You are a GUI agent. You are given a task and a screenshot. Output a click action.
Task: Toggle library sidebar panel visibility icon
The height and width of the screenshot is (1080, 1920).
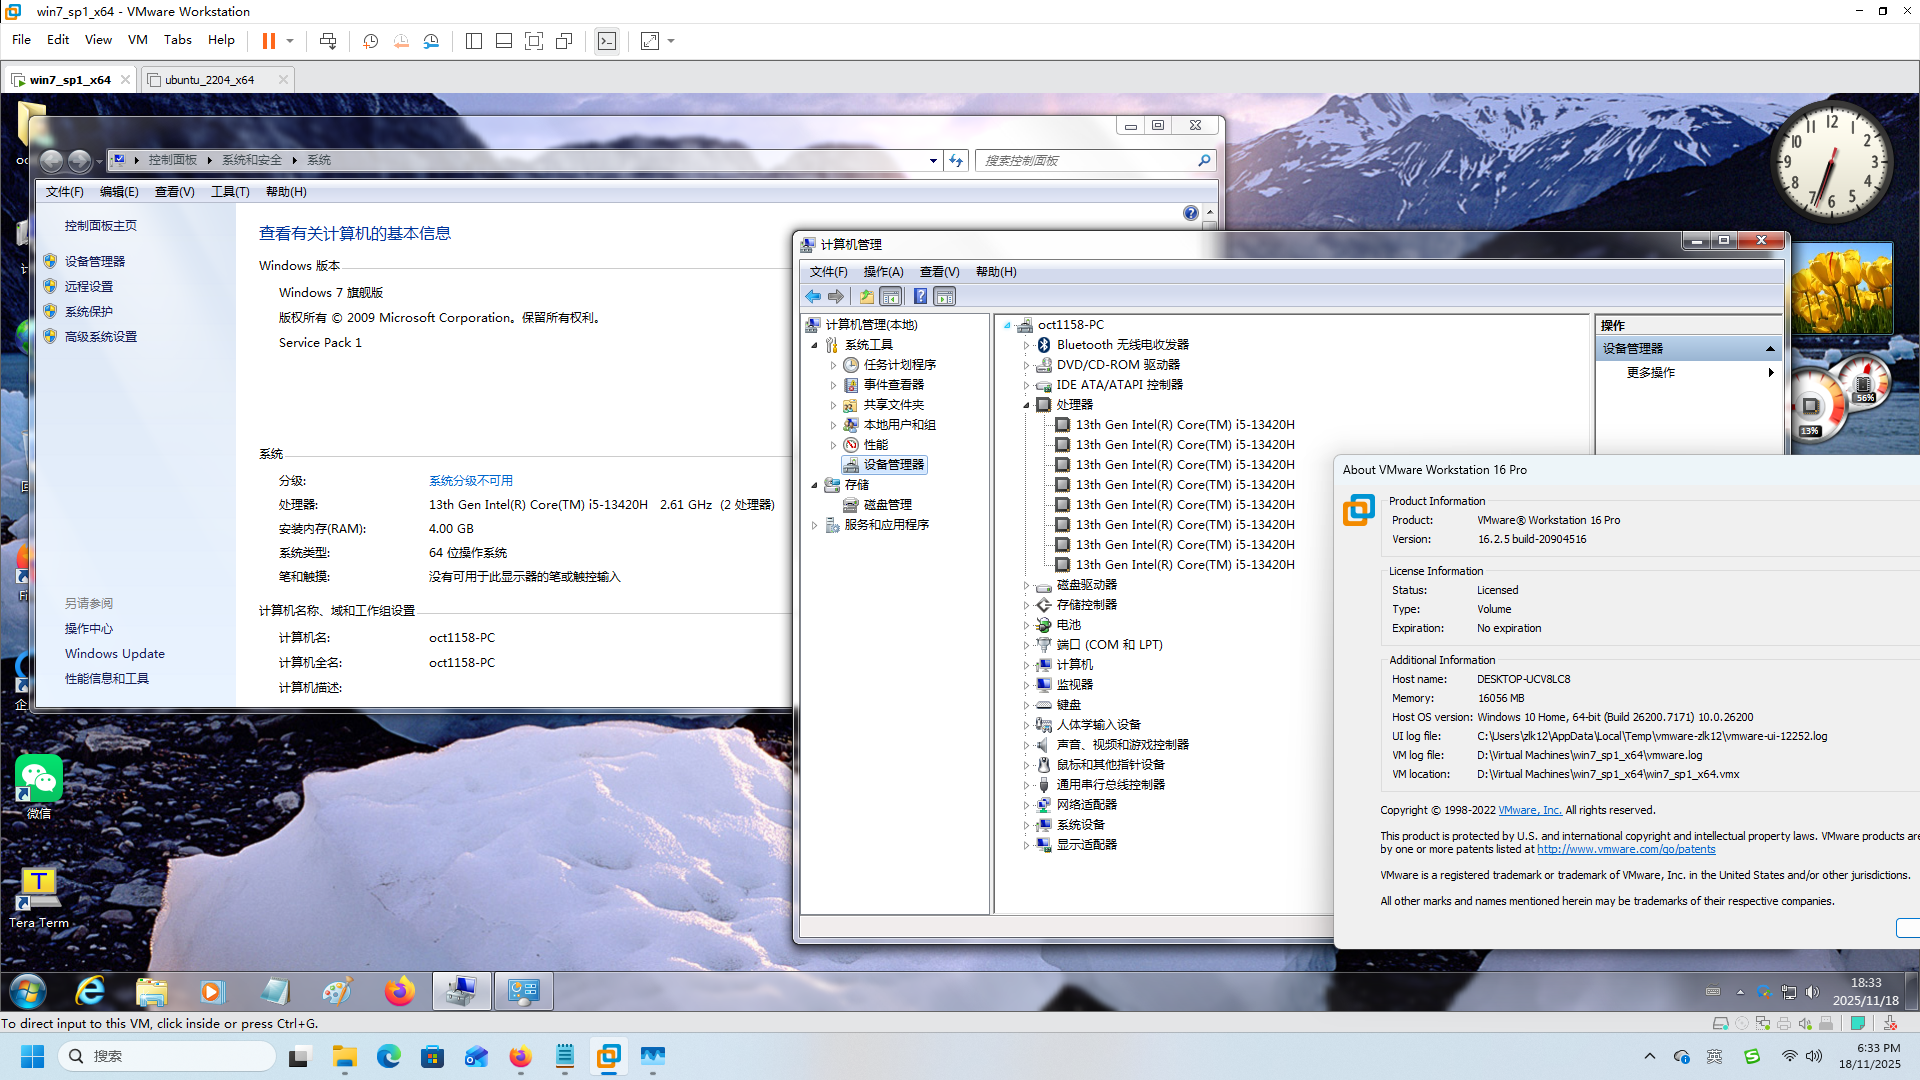(x=474, y=41)
